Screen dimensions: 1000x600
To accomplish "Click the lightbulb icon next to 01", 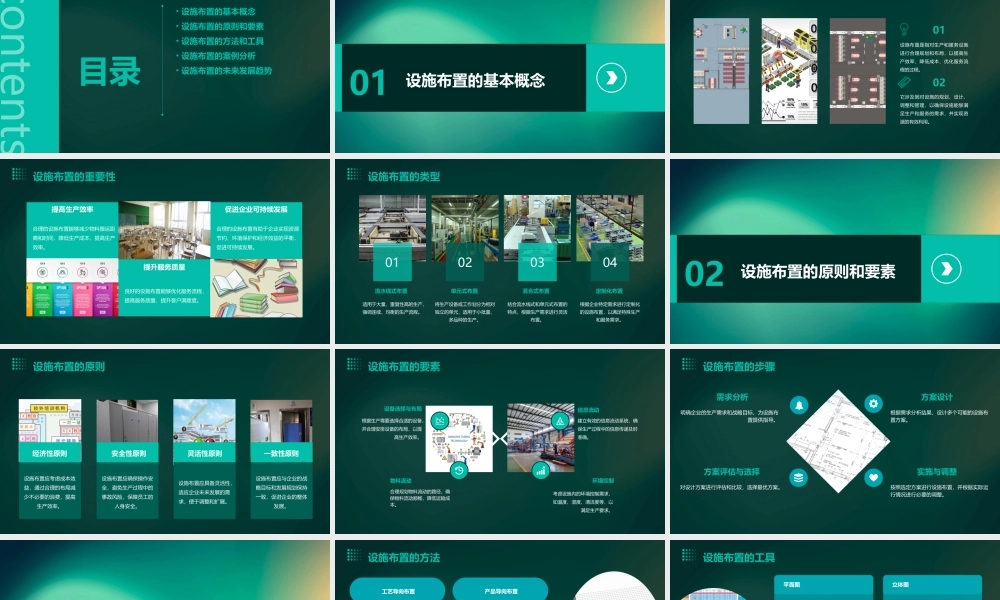I will click(904, 29).
